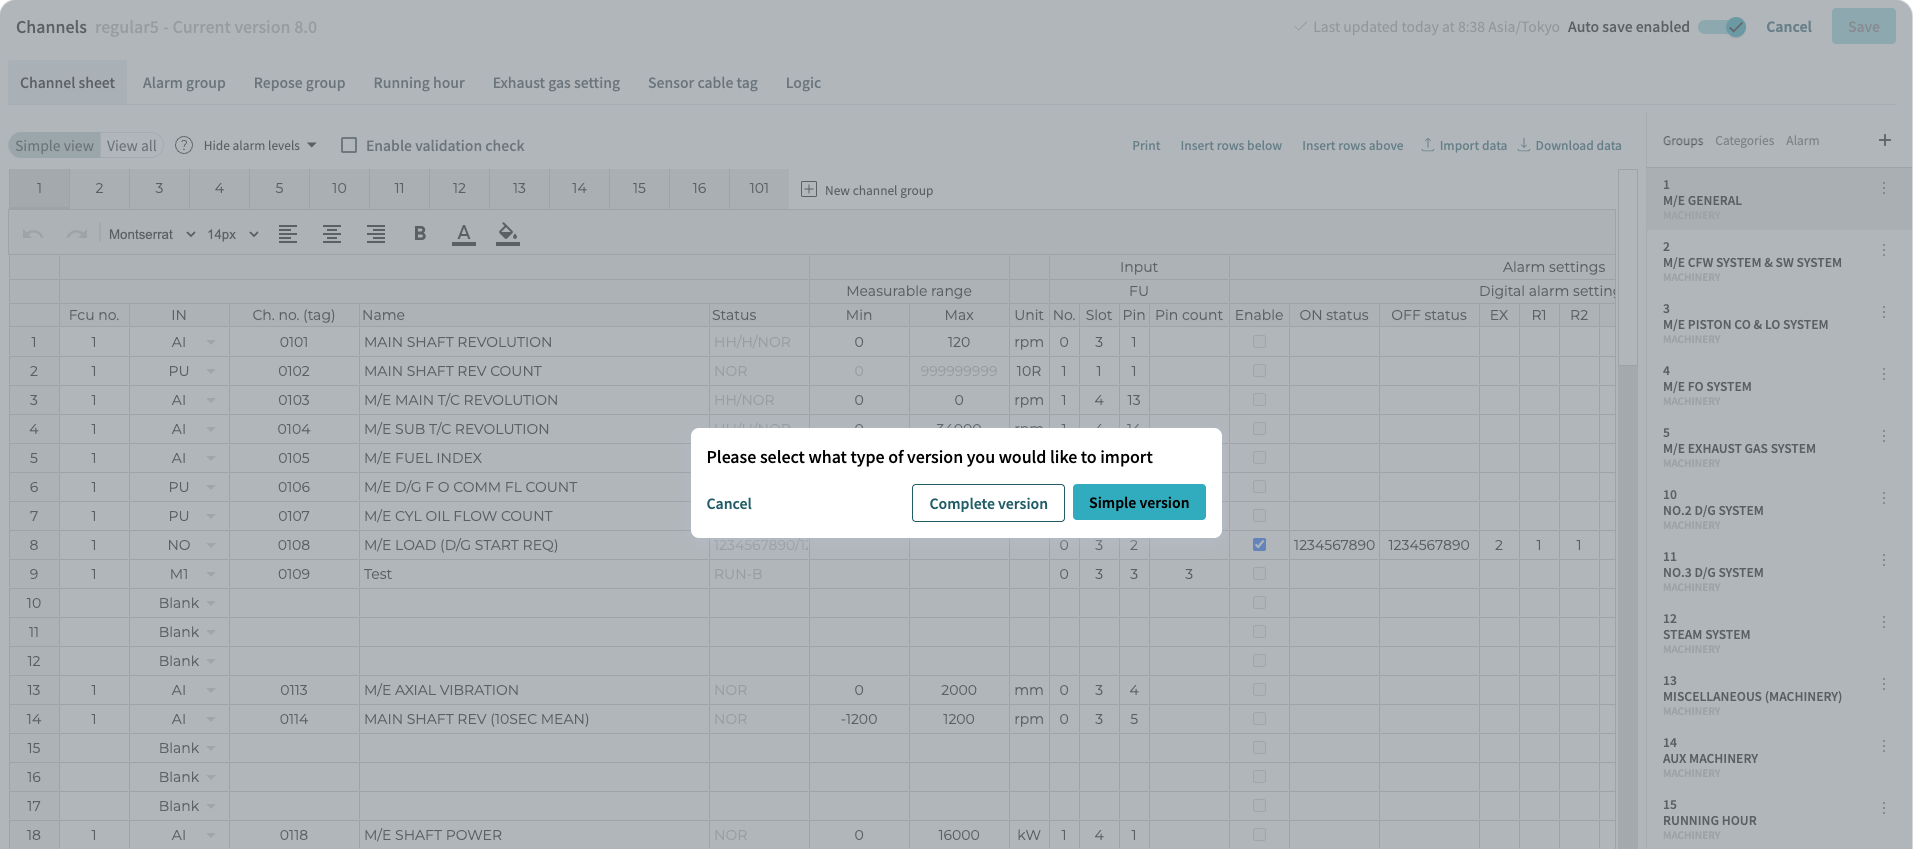Click the help question mark icon
The height and width of the screenshot is (849, 1913).
[184, 145]
